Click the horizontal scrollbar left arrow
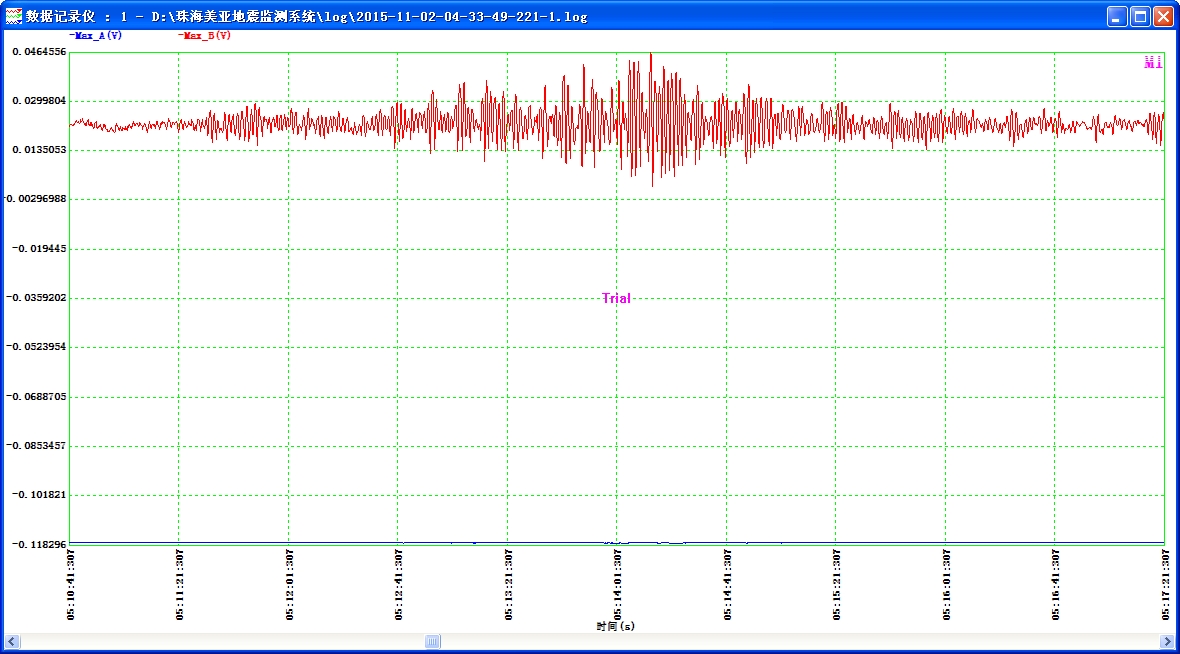Image resolution: width=1180 pixels, height=654 pixels. click(x=11, y=641)
